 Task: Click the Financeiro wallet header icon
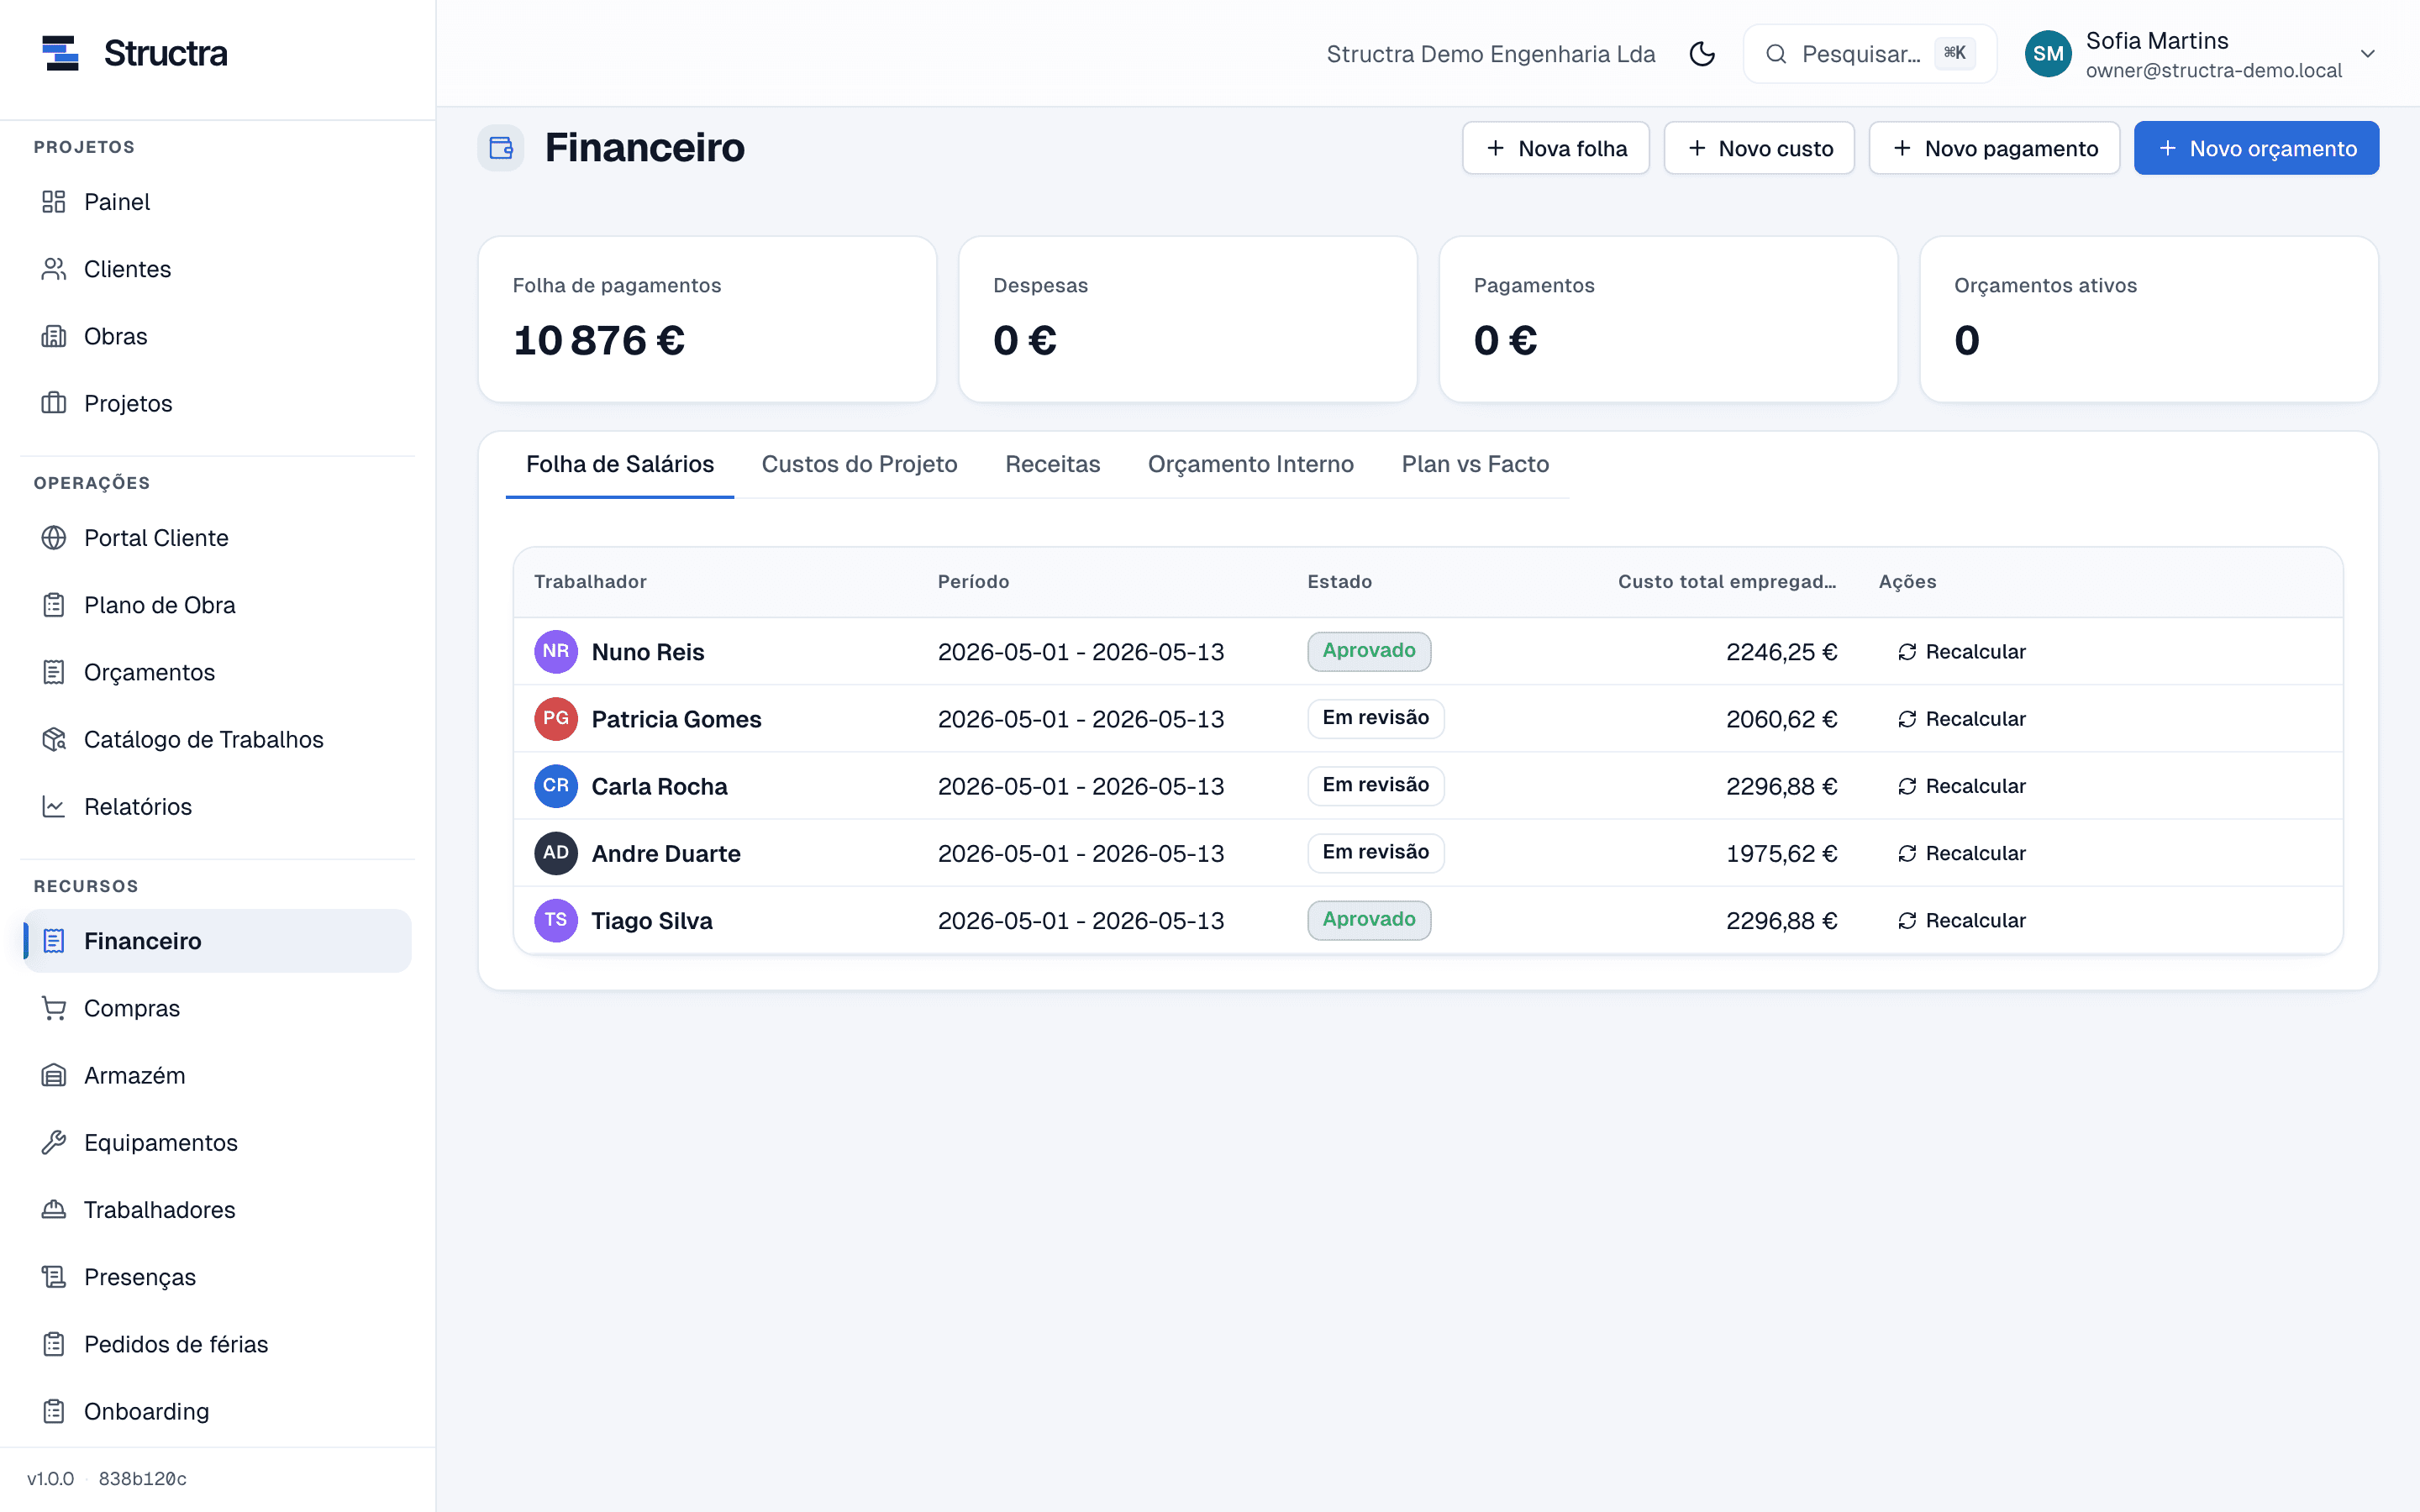(501, 148)
